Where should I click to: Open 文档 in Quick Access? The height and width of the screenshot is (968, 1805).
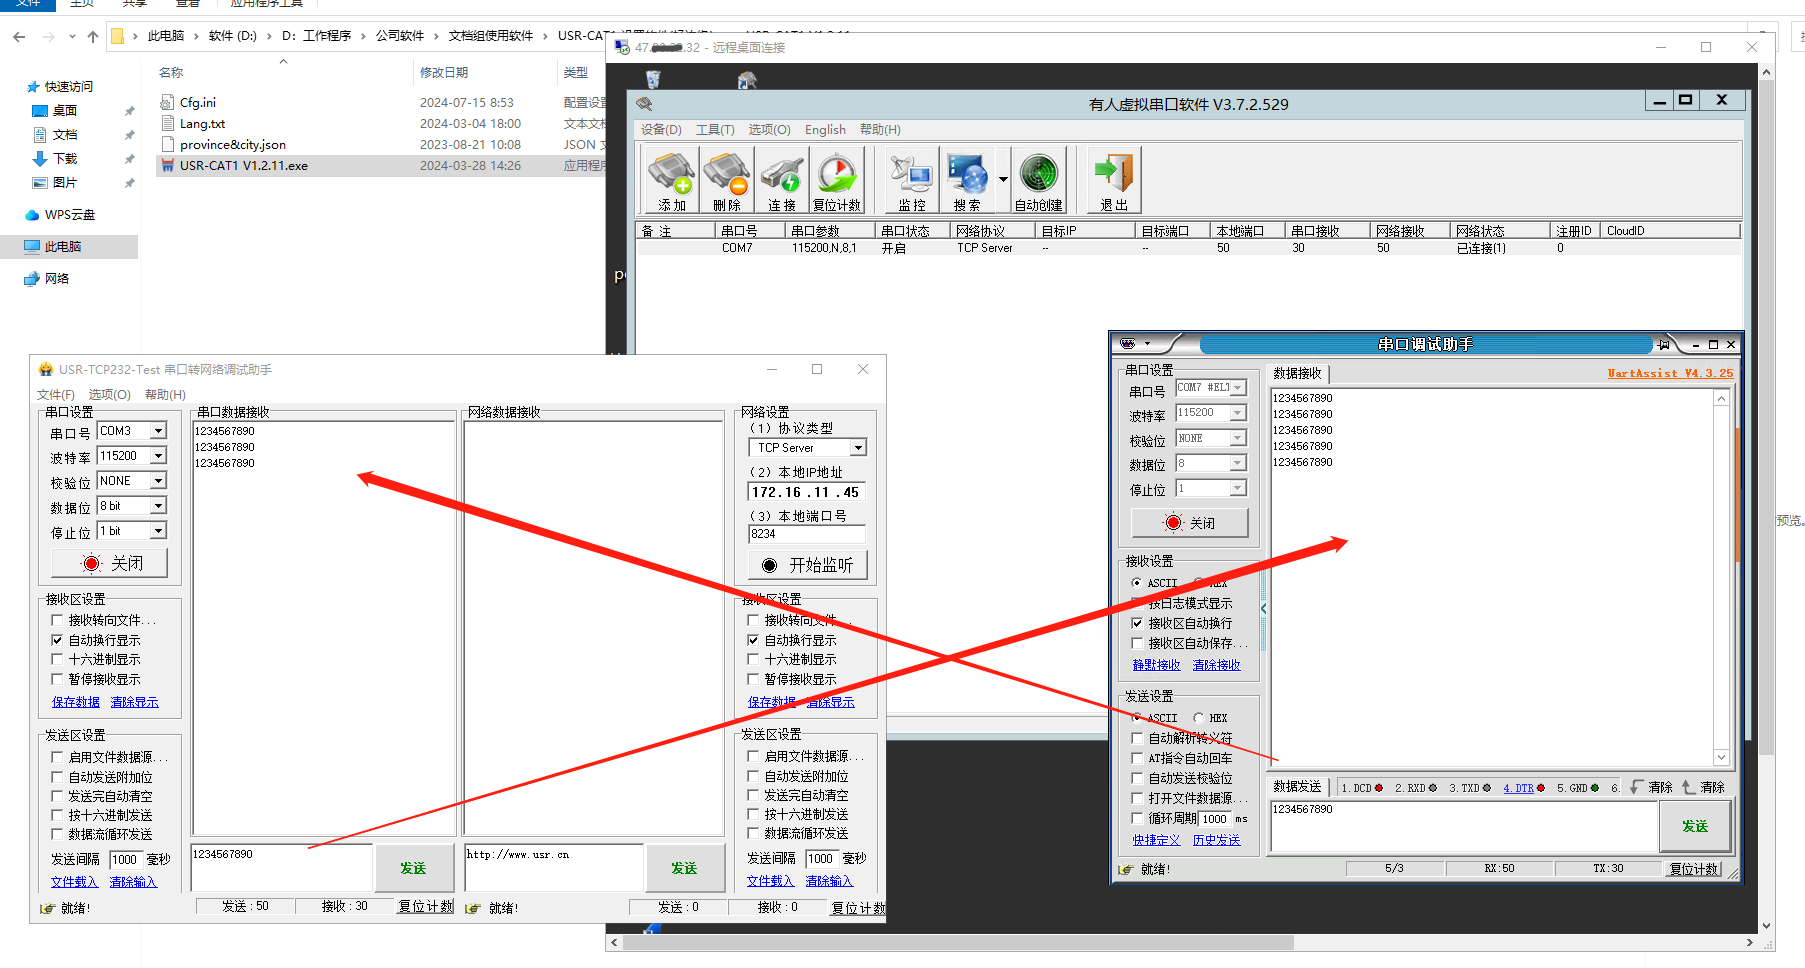tap(65, 135)
